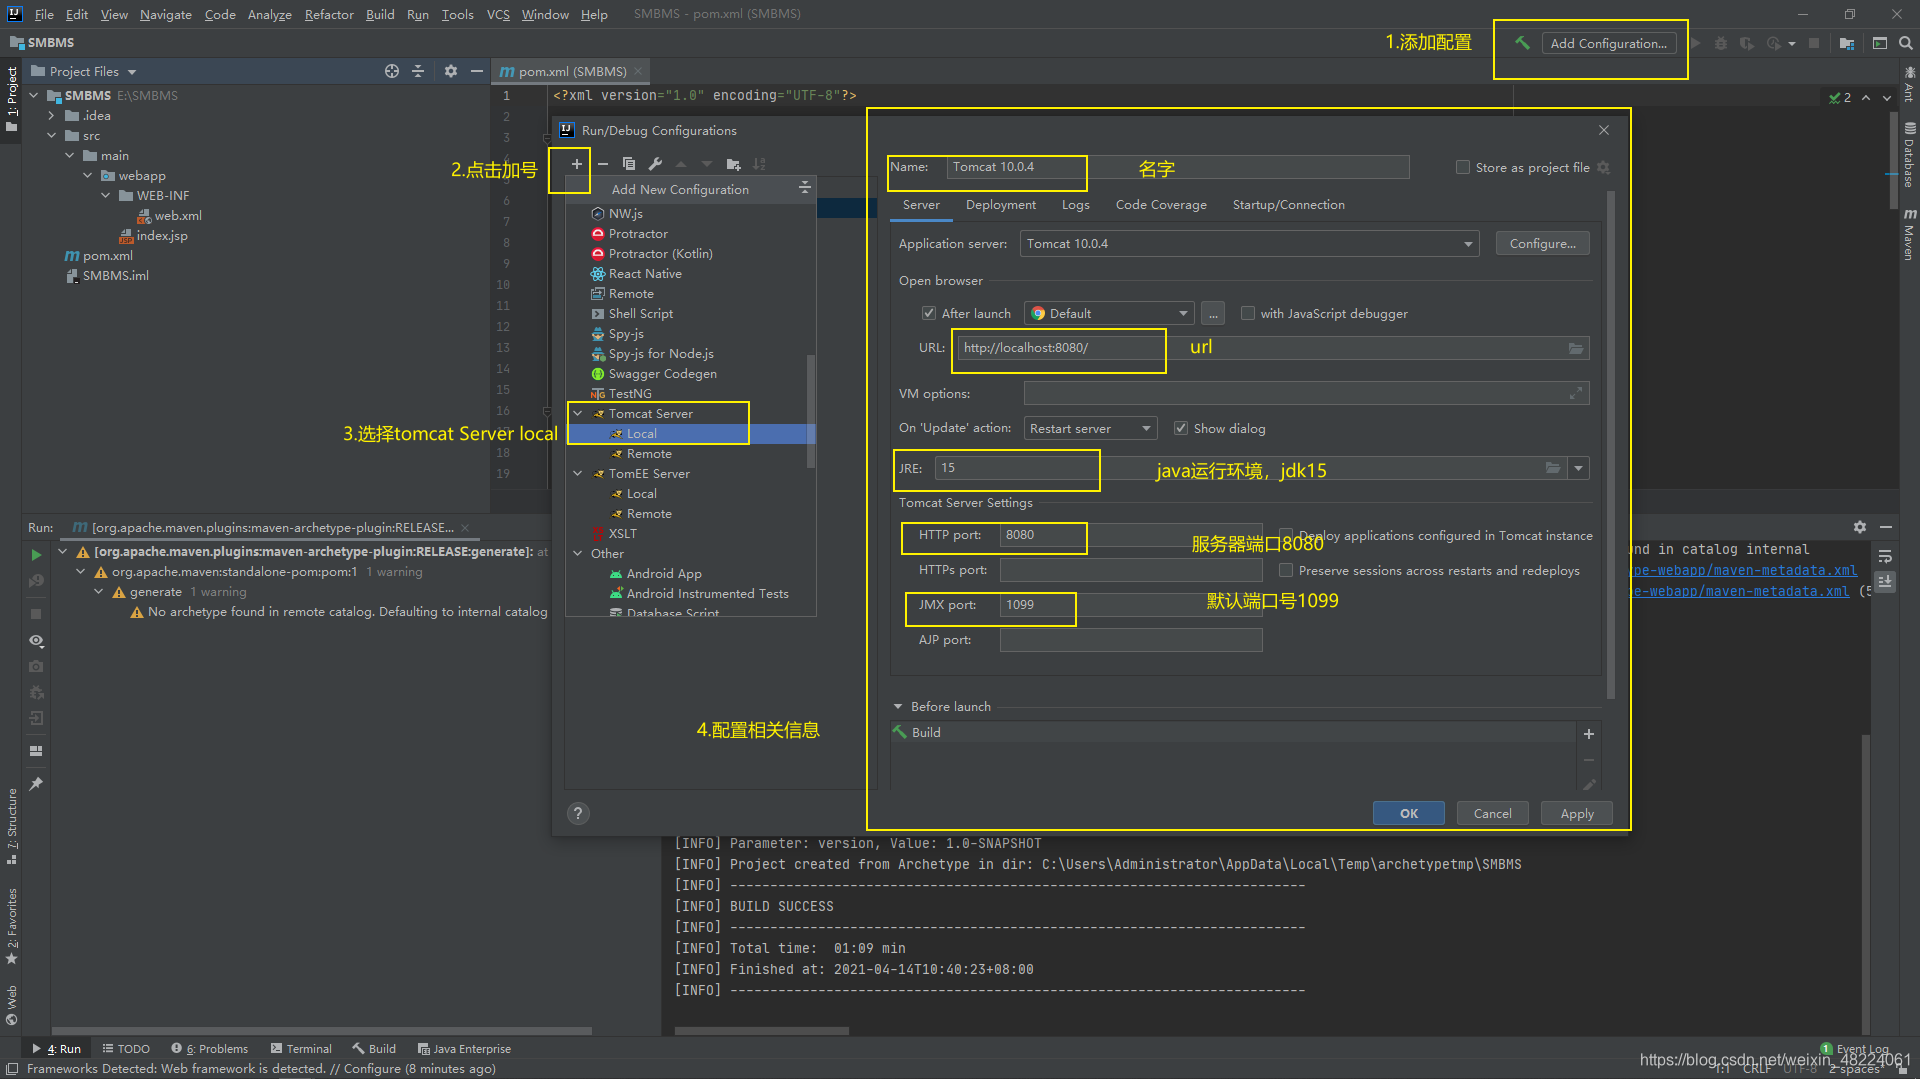This screenshot has height=1079, width=1920.
Task: Click the select opened file target icon
Action: click(392, 71)
